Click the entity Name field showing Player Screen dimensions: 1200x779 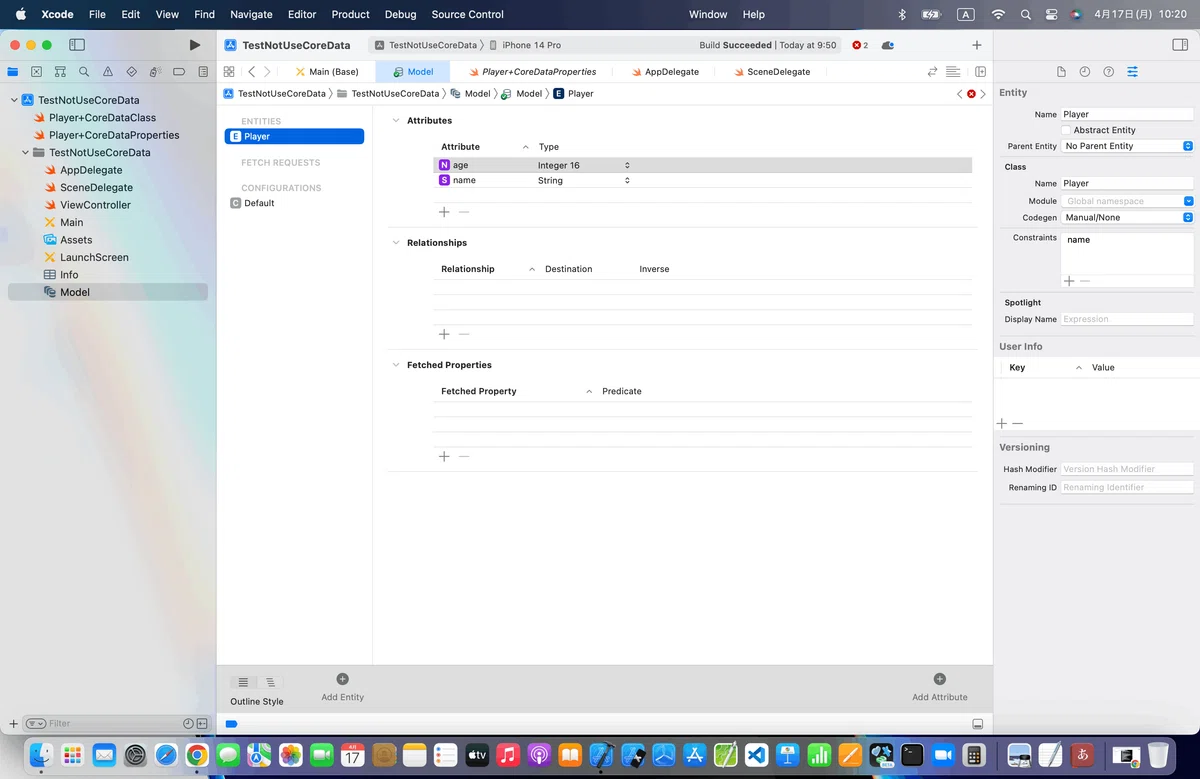[x=1127, y=114]
